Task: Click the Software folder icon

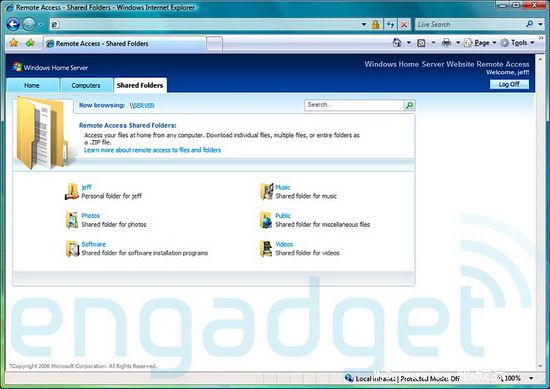Action: (72, 248)
